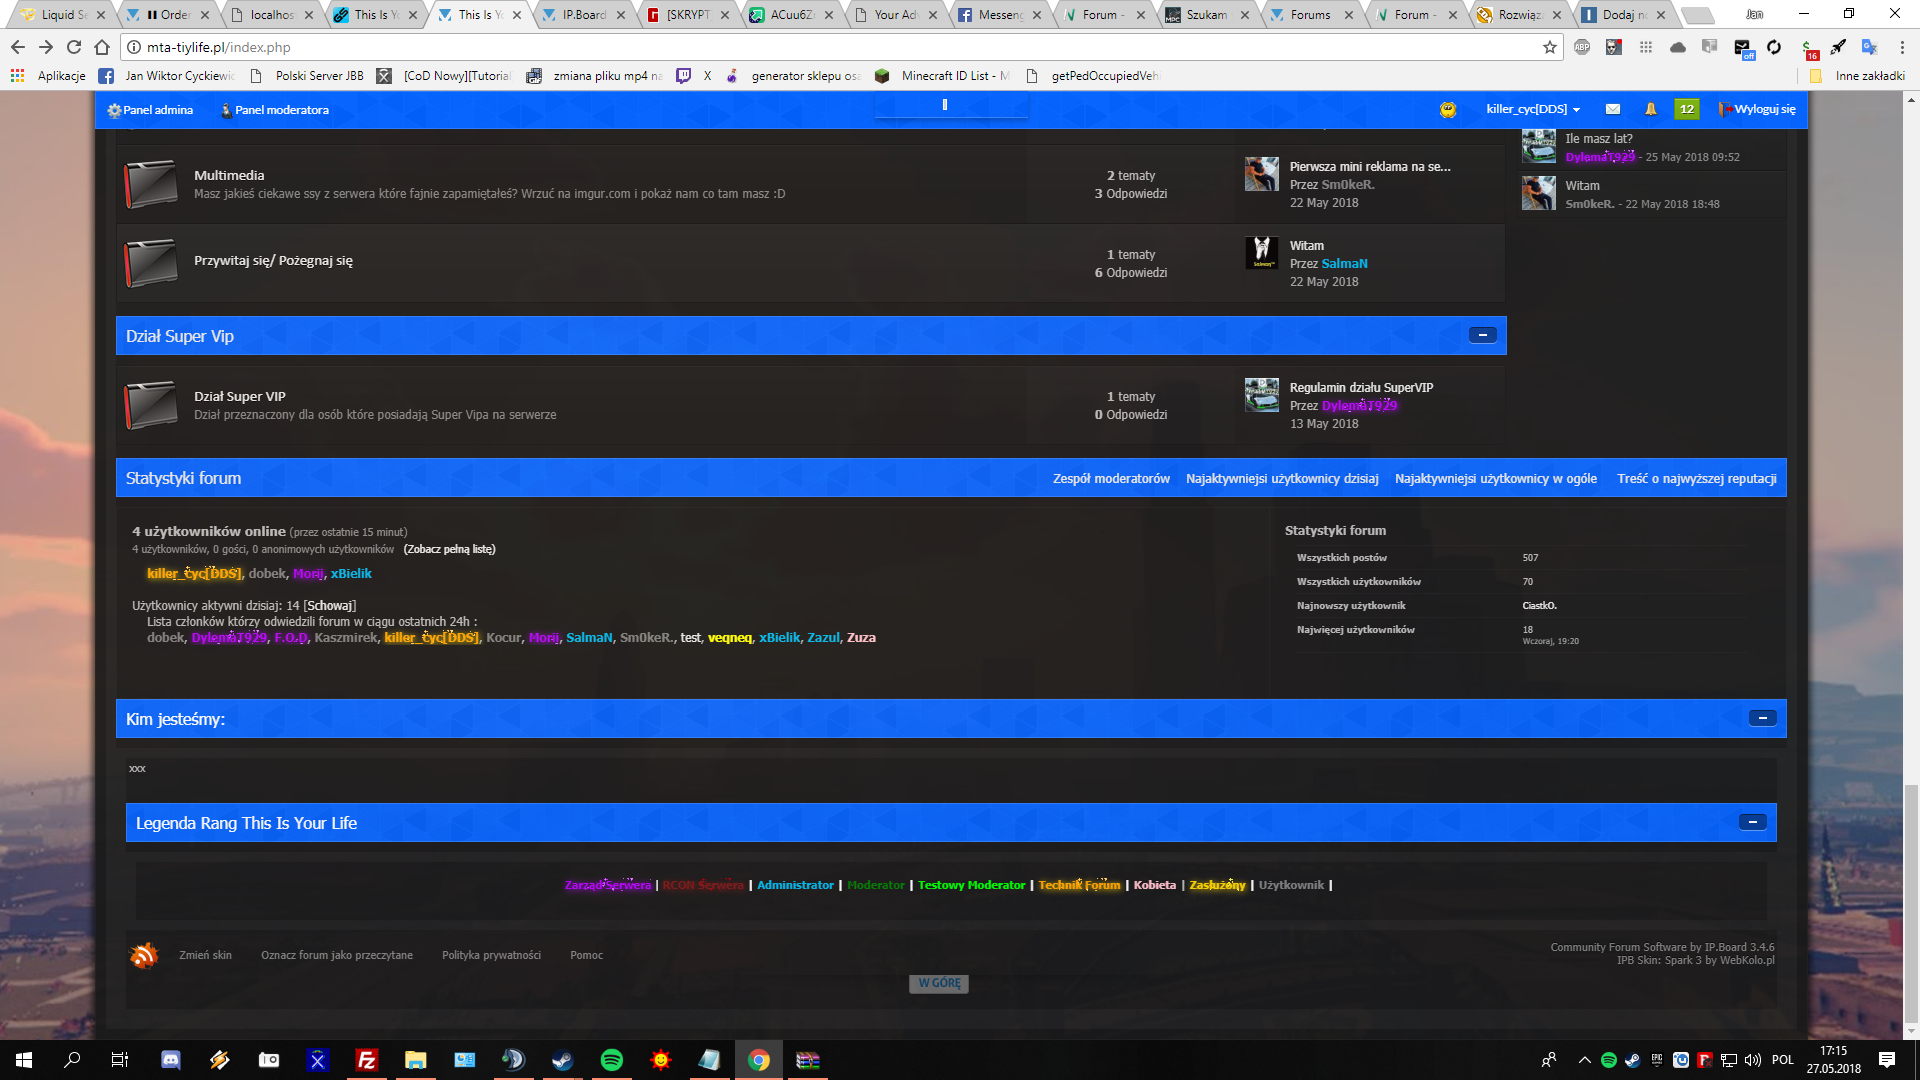Hide today's active users list via Schowaj

pyautogui.click(x=330, y=606)
